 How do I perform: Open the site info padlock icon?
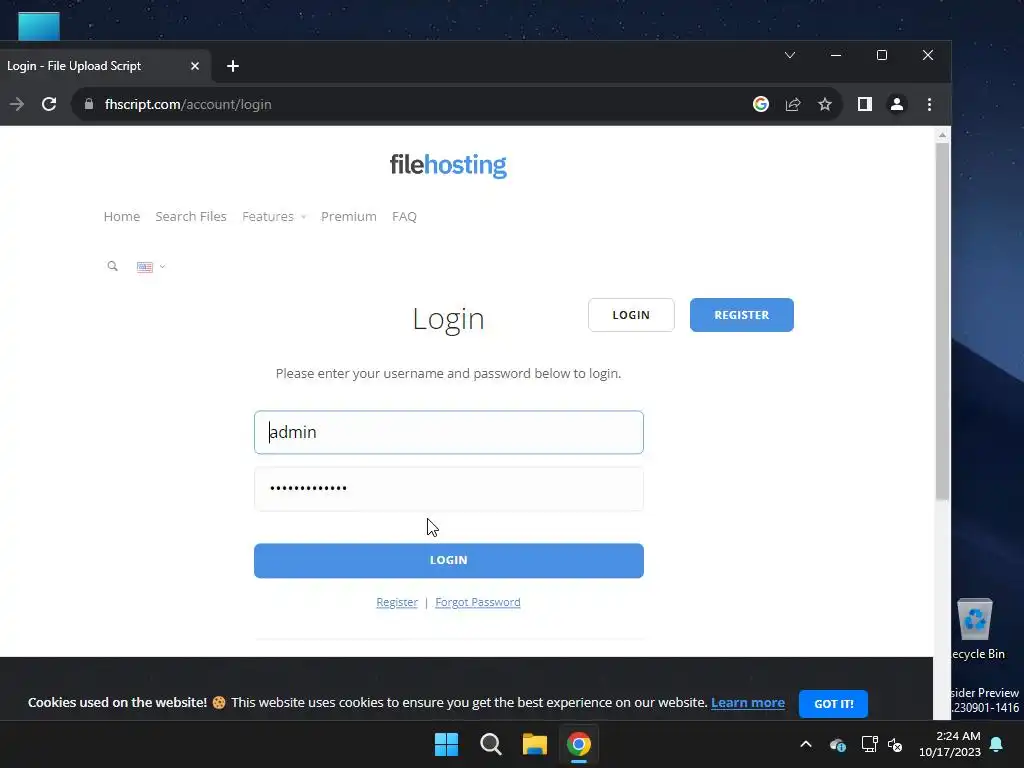[89, 104]
